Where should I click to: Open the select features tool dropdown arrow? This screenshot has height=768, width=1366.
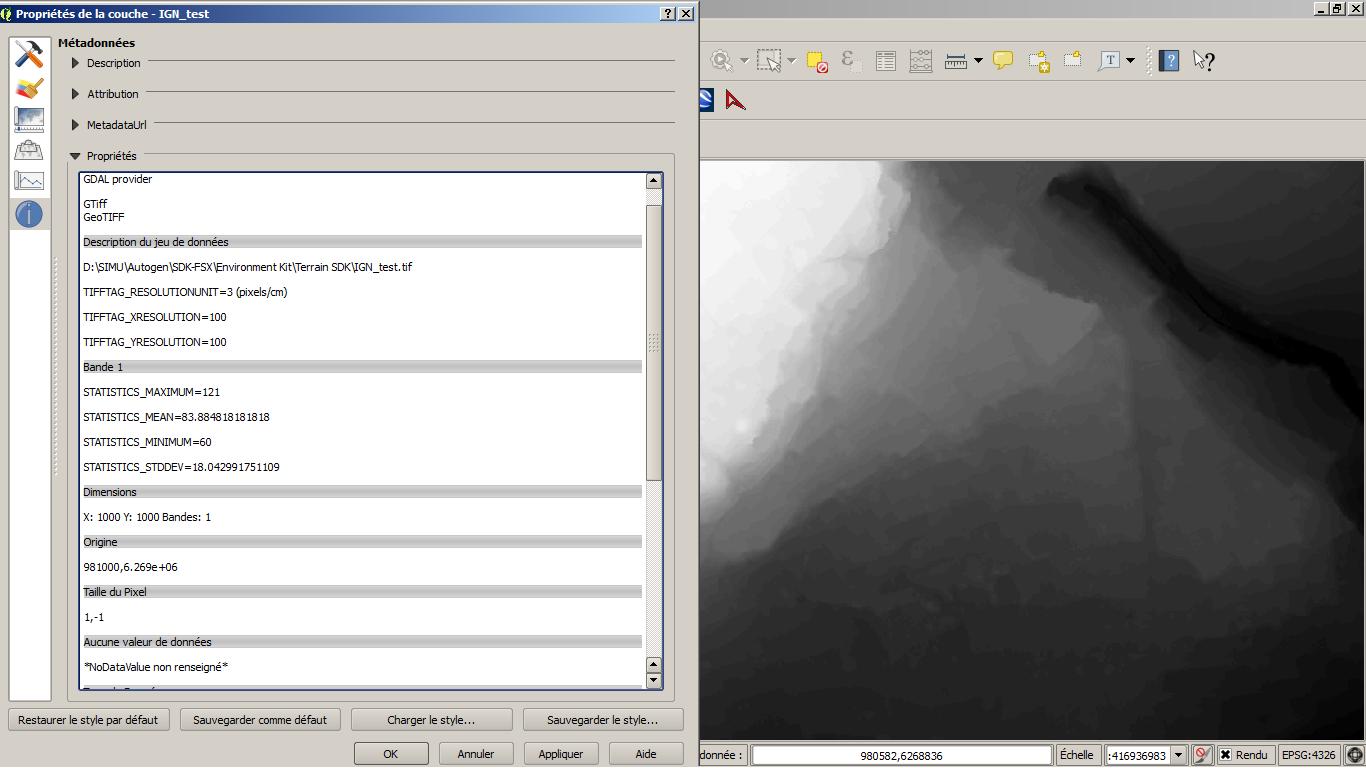click(791, 61)
